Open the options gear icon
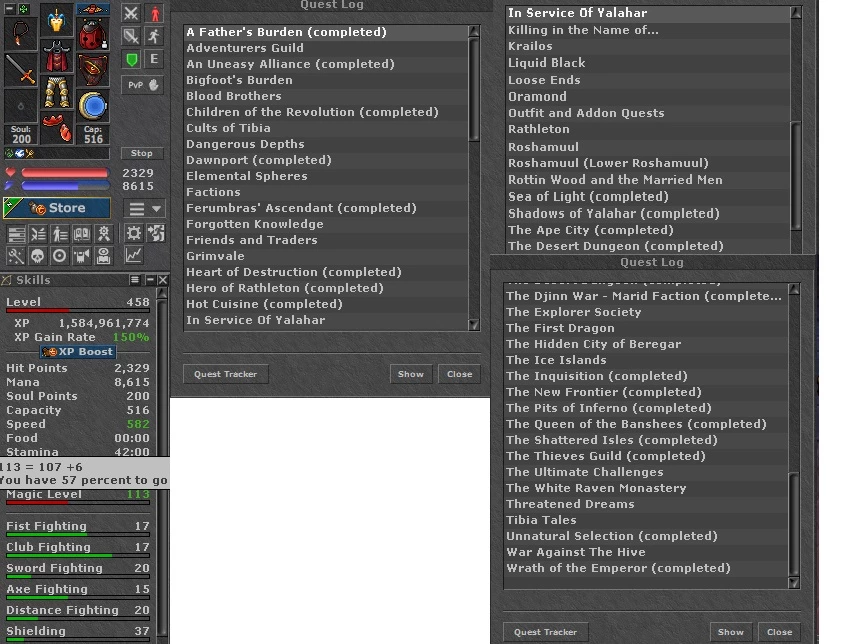This screenshot has height=644, width=864. point(133,233)
